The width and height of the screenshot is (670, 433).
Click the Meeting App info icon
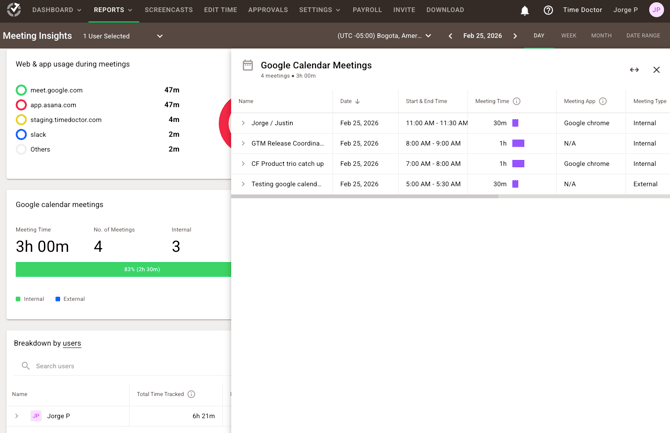click(x=603, y=101)
